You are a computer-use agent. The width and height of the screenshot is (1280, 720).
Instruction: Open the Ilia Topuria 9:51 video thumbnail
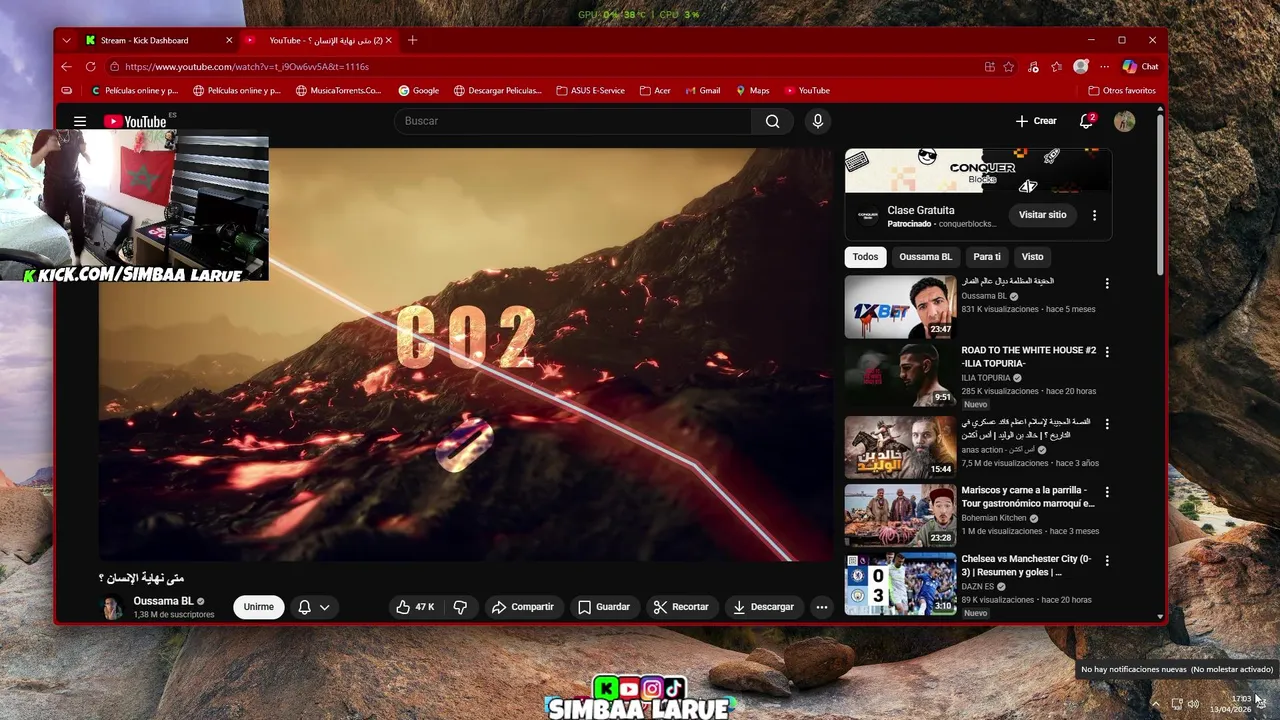pyautogui.click(x=900, y=376)
